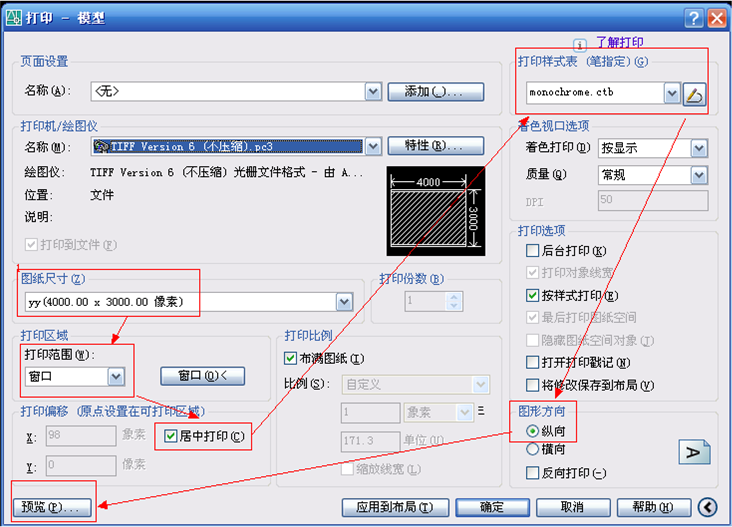Click the collapse dialog arrow icon
Image resolution: width=732 pixels, height=527 pixels.
(708, 507)
